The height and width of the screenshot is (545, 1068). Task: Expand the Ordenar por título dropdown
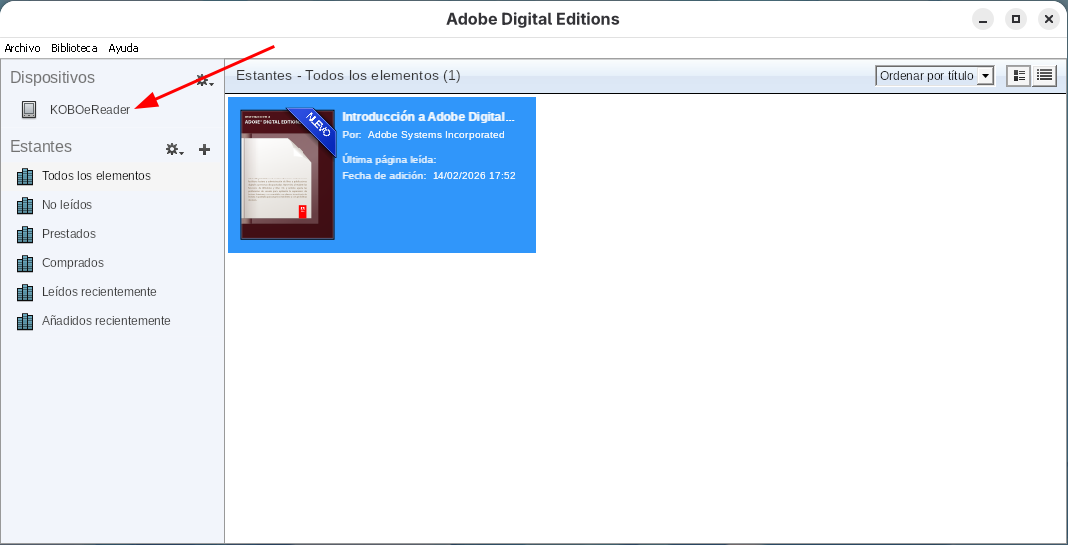tap(934, 76)
